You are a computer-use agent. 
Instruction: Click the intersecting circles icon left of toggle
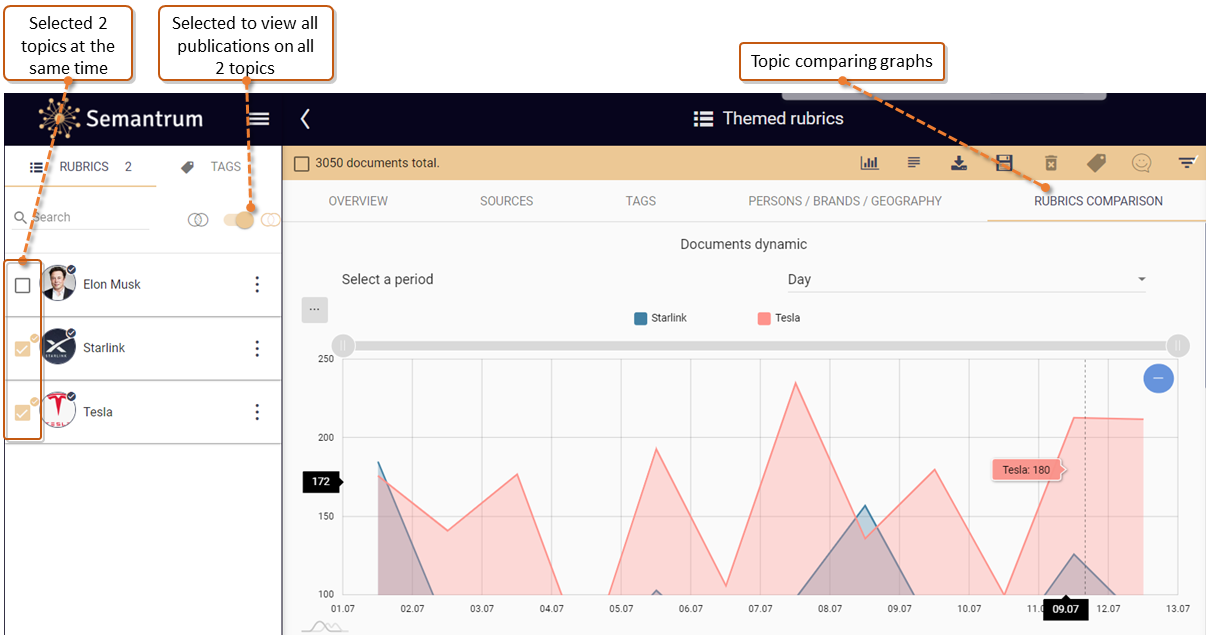[x=198, y=220]
